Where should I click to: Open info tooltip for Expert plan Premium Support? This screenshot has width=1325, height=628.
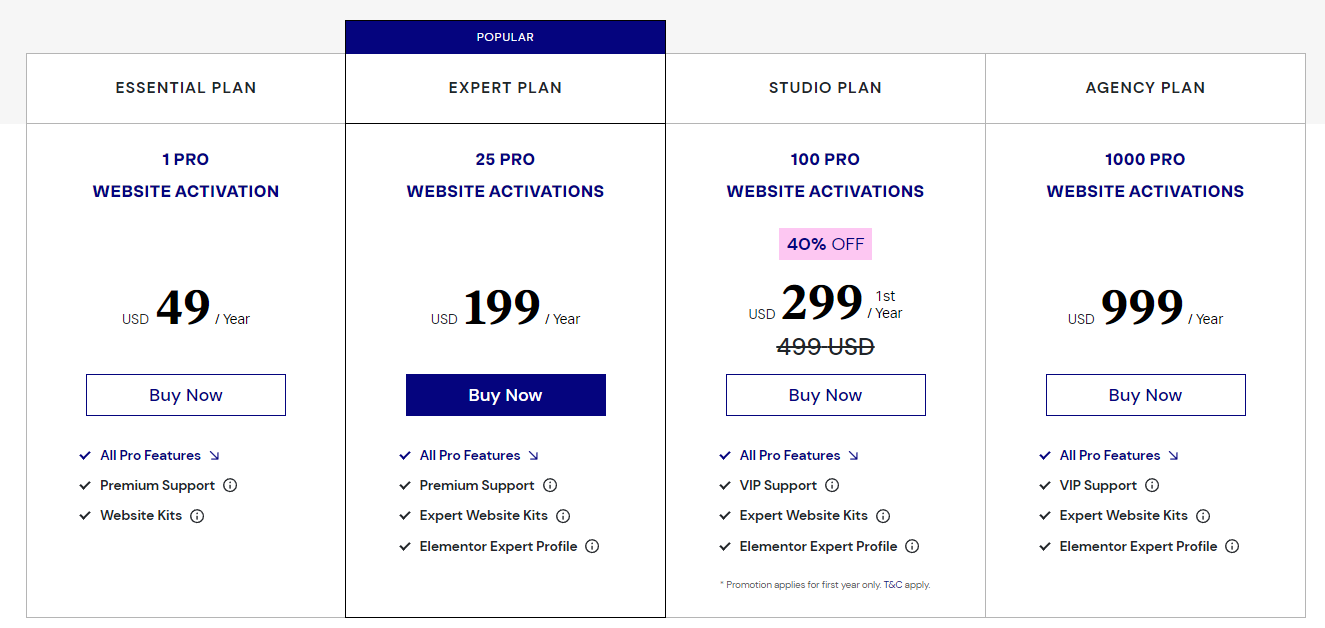pyautogui.click(x=550, y=485)
